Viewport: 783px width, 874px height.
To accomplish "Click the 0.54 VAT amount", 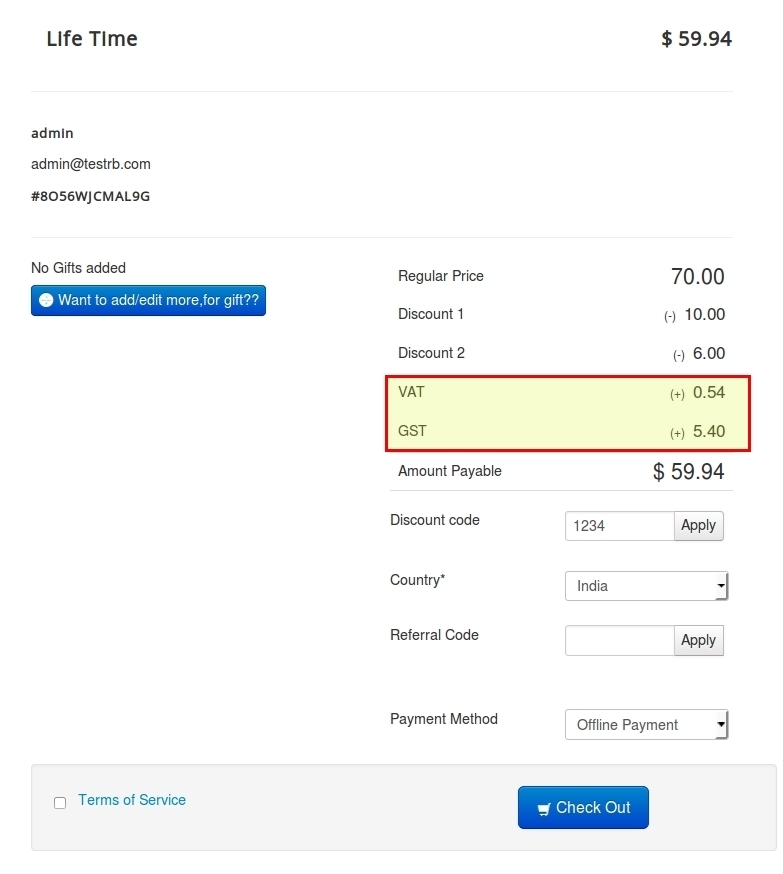I will click(709, 392).
